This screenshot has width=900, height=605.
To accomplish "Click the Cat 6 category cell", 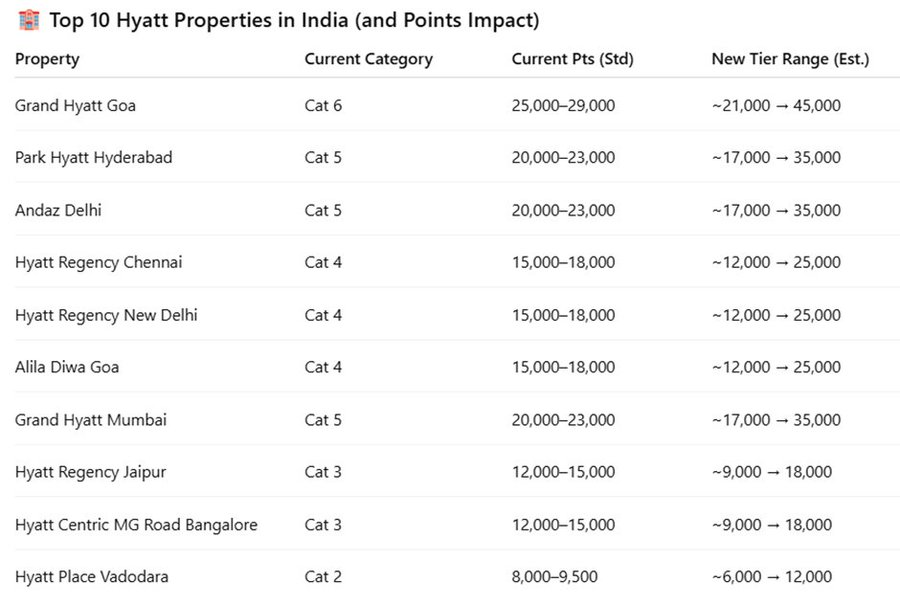I will 323,105.
